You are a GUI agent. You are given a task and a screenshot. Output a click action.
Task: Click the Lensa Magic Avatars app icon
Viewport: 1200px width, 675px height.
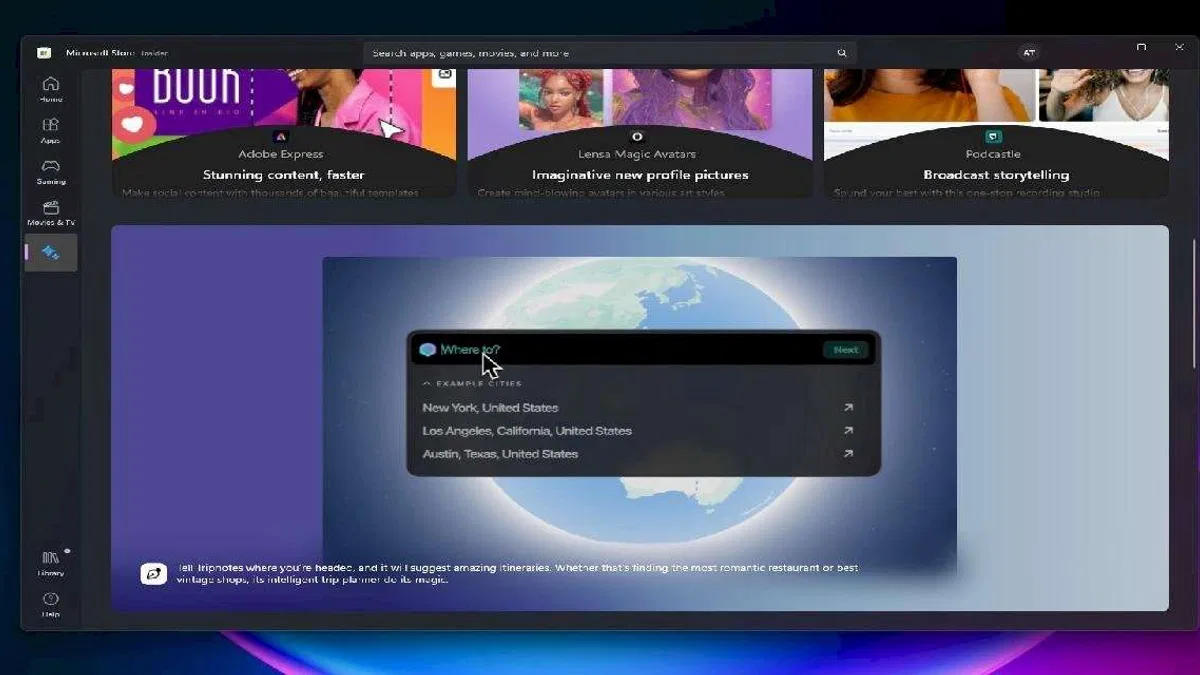pos(637,137)
